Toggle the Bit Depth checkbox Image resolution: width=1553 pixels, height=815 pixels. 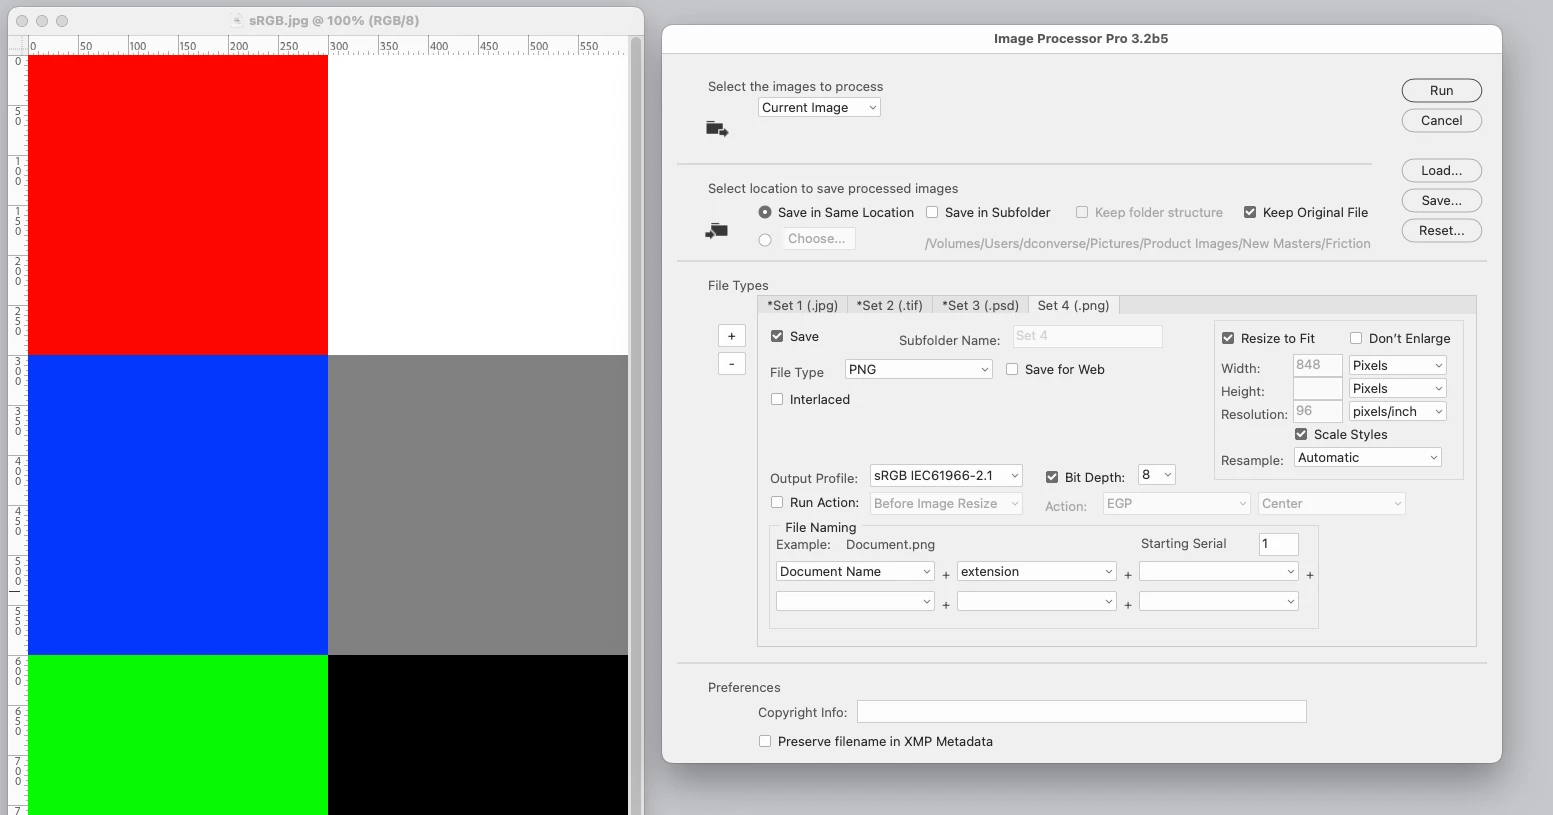(1052, 477)
